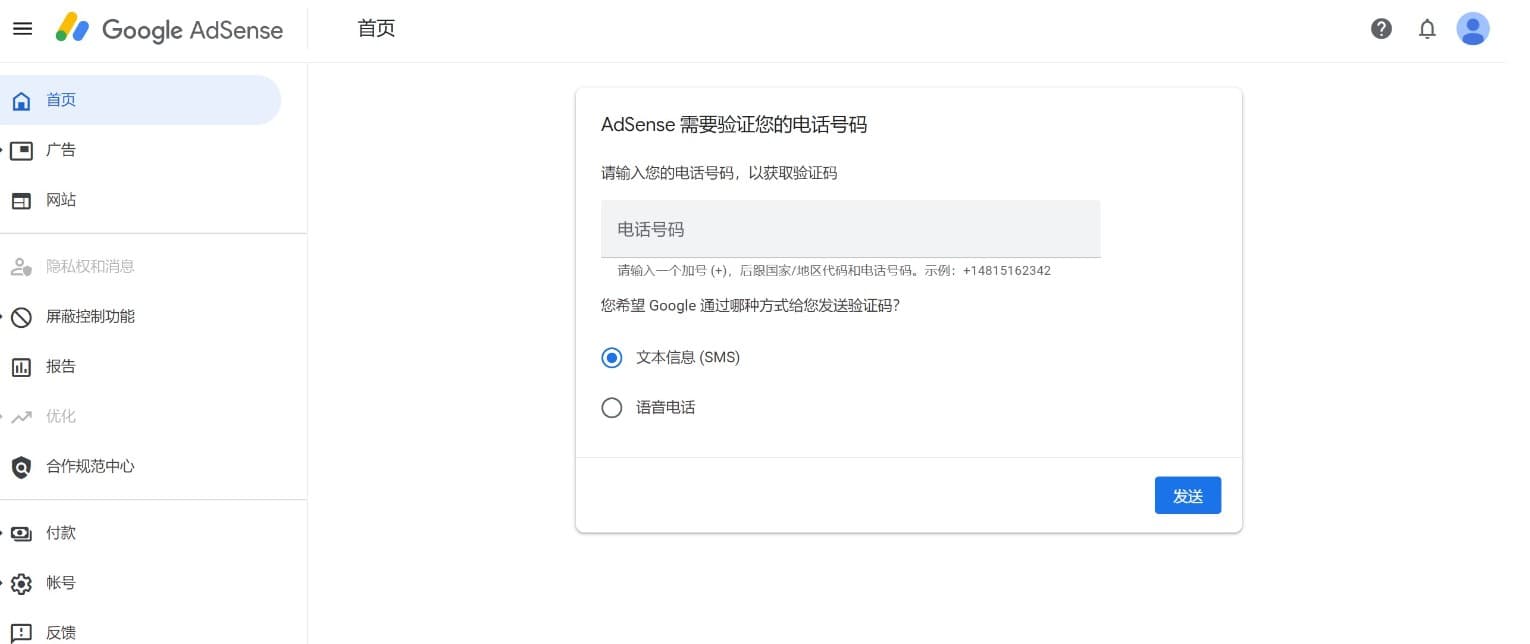Go to 首页 in the sidebar
This screenshot has width=1530, height=644.
pyautogui.click(x=140, y=100)
